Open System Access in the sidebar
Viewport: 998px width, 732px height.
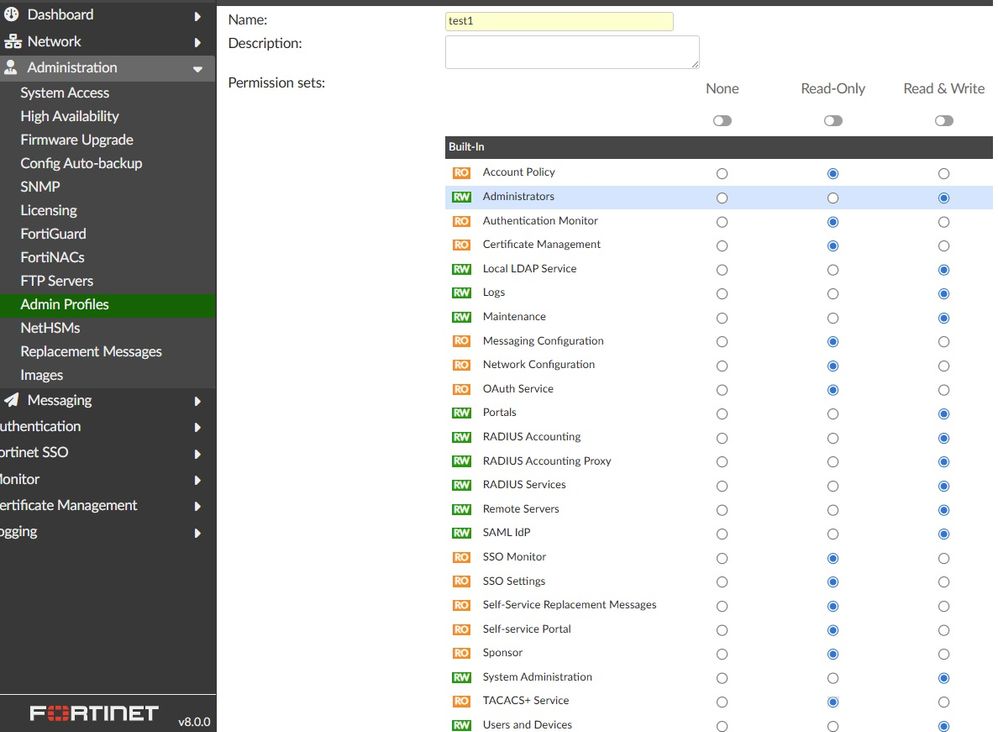[x=65, y=93]
